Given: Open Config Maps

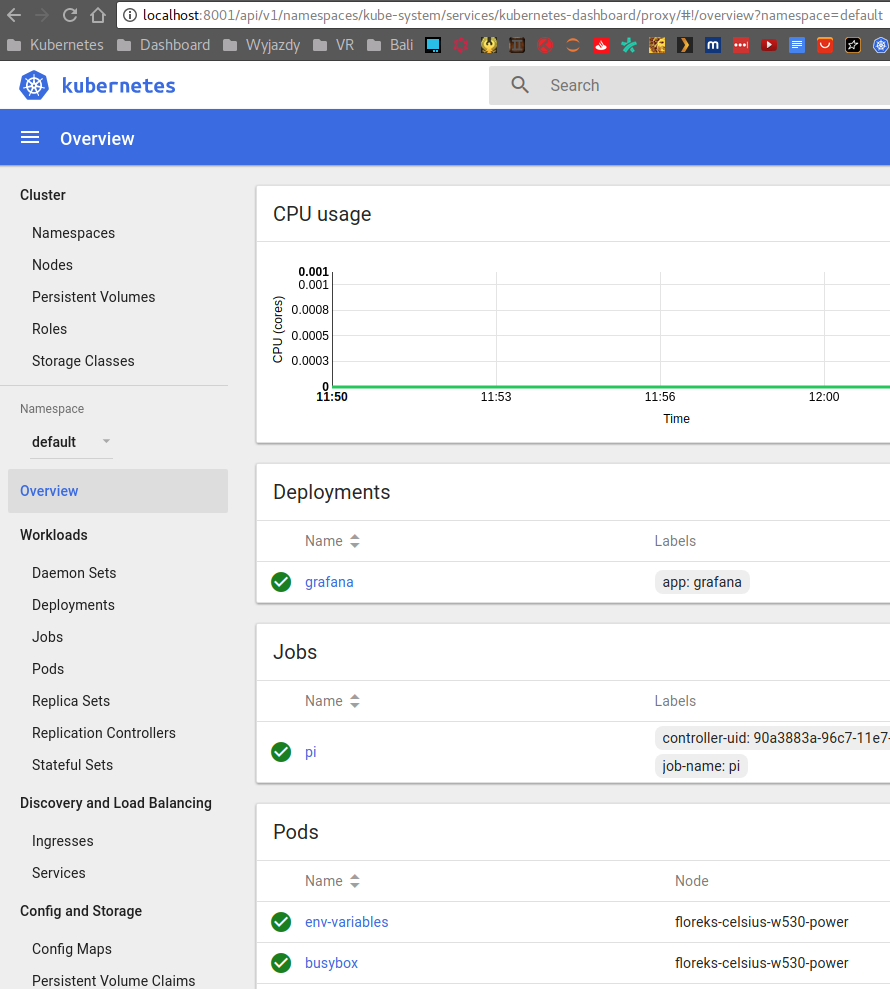Looking at the screenshot, I should pos(72,949).
